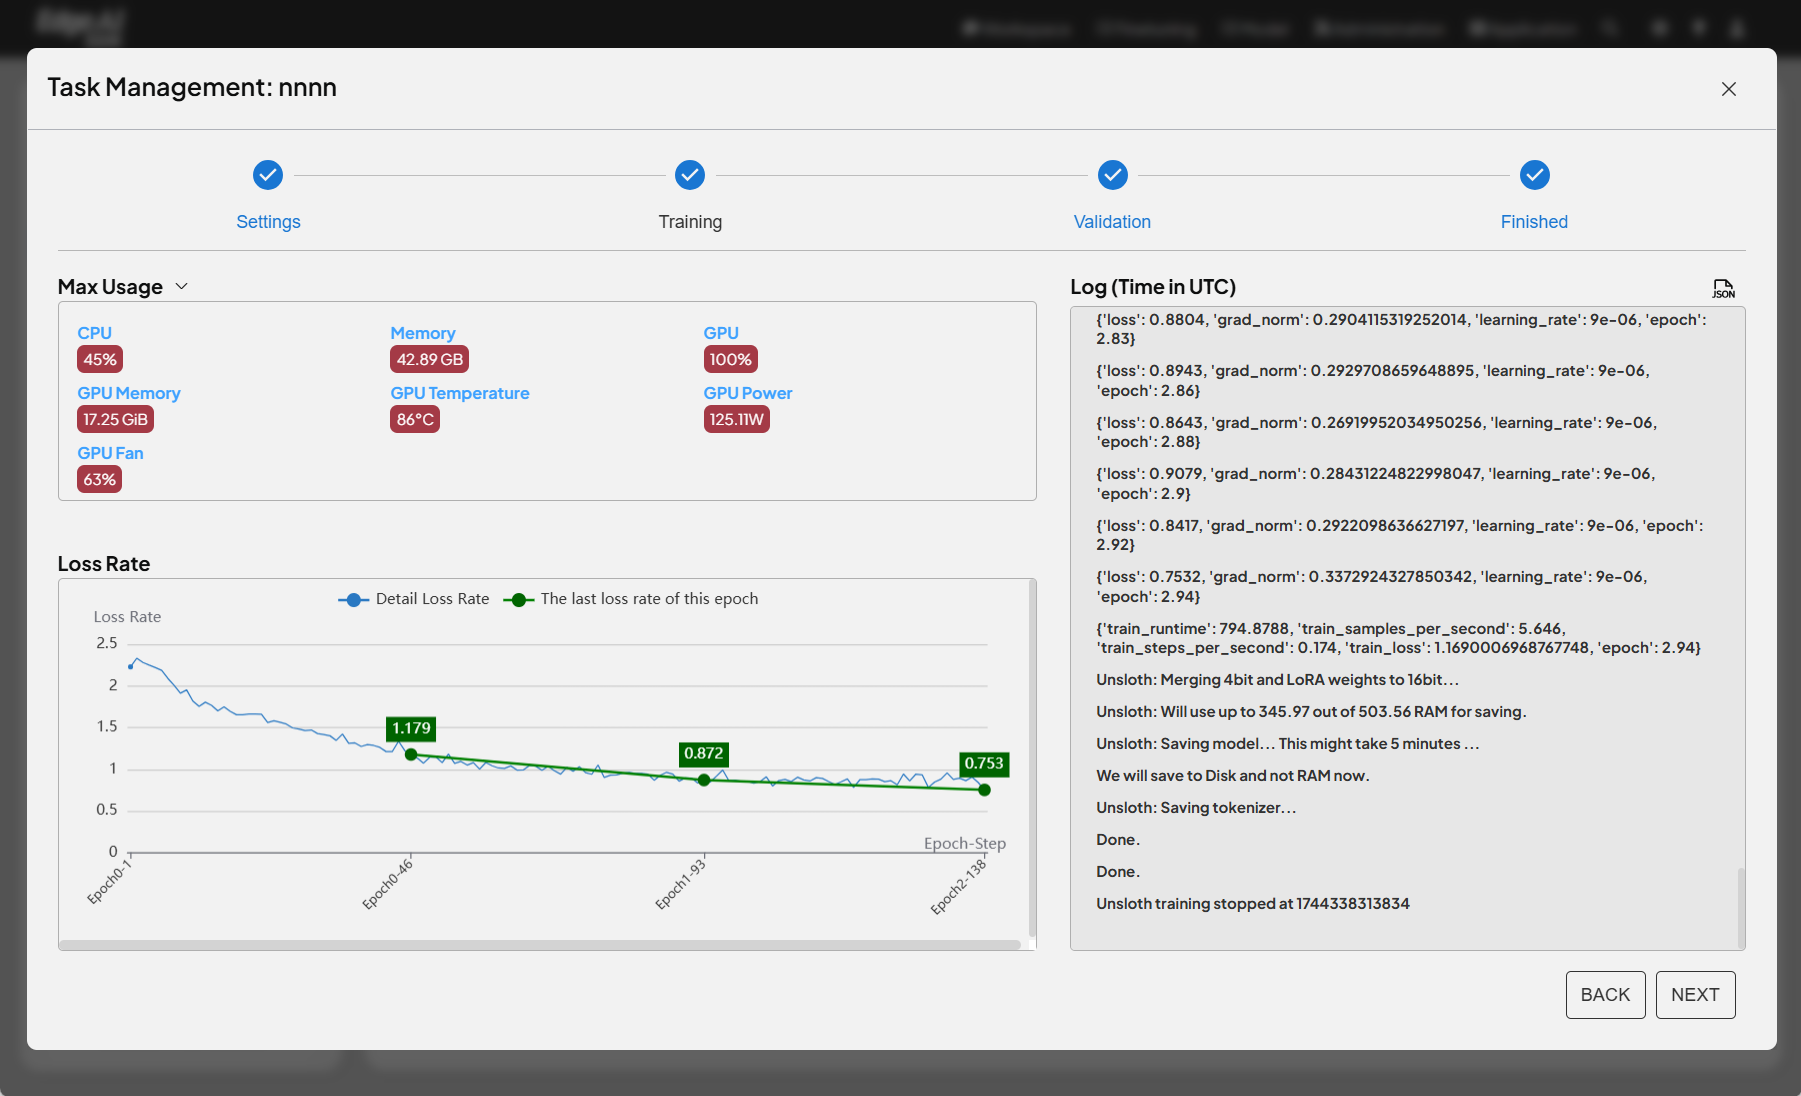Close the Task Management dialog
The image size is (1801, 1096).
1728,89
